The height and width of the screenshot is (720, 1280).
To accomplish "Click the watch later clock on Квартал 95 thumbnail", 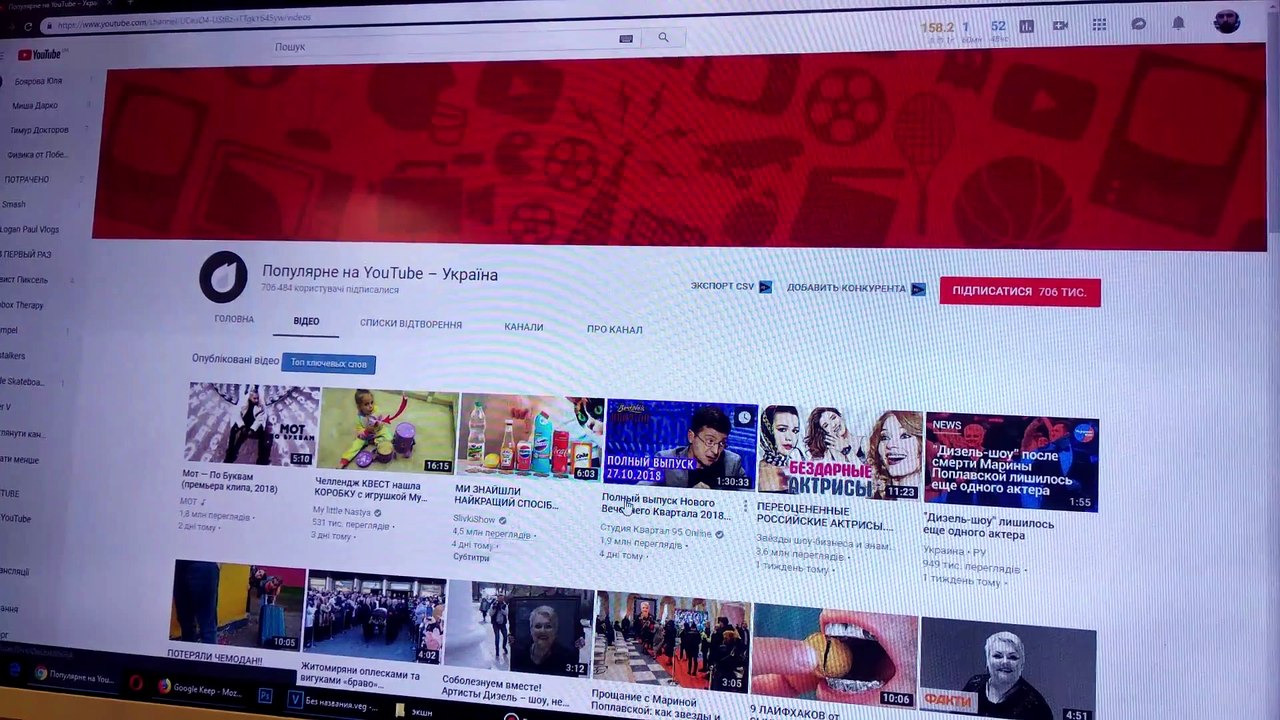I will coord(743,416).
